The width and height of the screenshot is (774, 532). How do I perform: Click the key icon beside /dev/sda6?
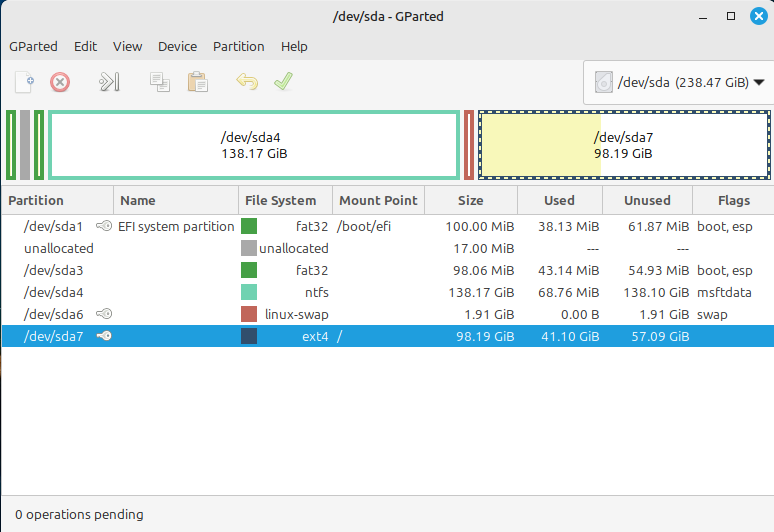(x=104, y=314)
